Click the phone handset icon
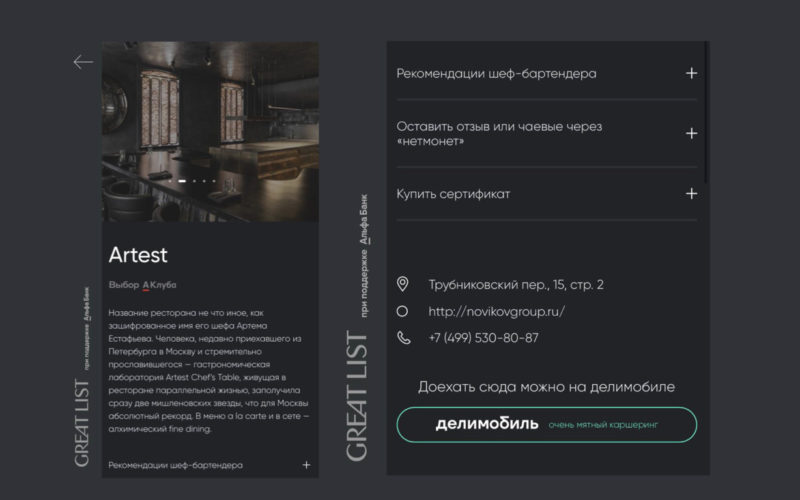The height and width of the screenshot is (500, 800). (x=404, y=338)
